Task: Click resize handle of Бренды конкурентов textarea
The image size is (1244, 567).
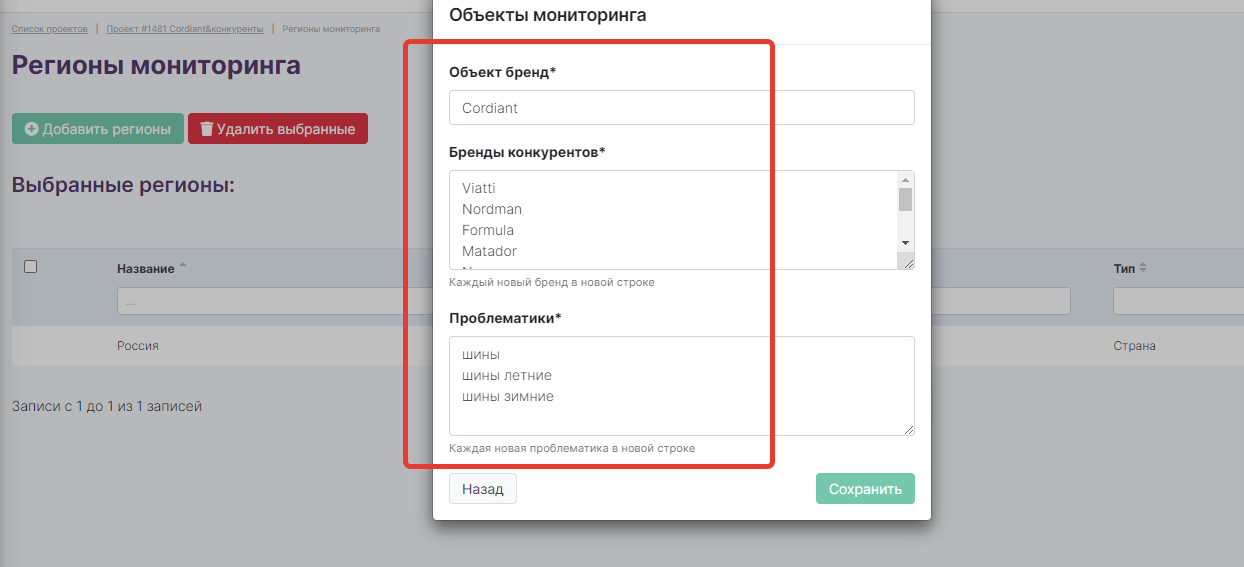Action: pyautogui.click(x=906, y=262)
